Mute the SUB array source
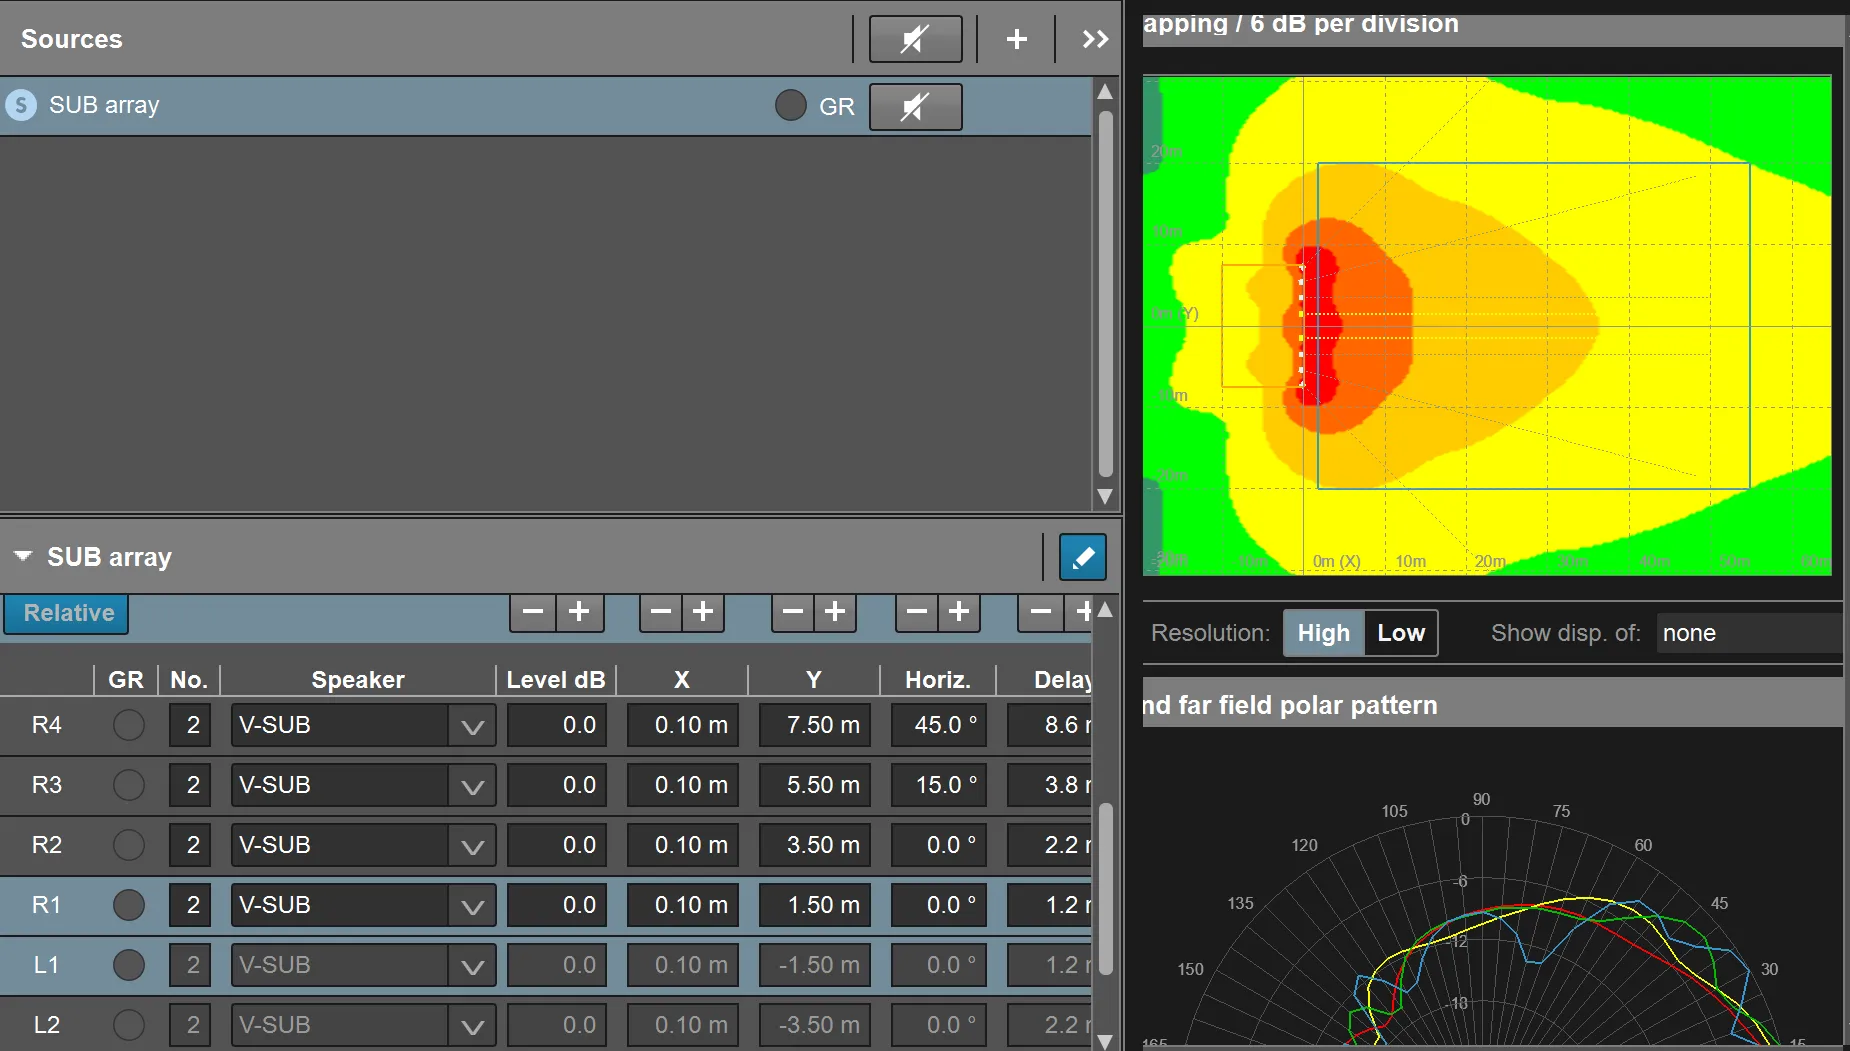The image size is (1850, 1051). click(915, 106)
